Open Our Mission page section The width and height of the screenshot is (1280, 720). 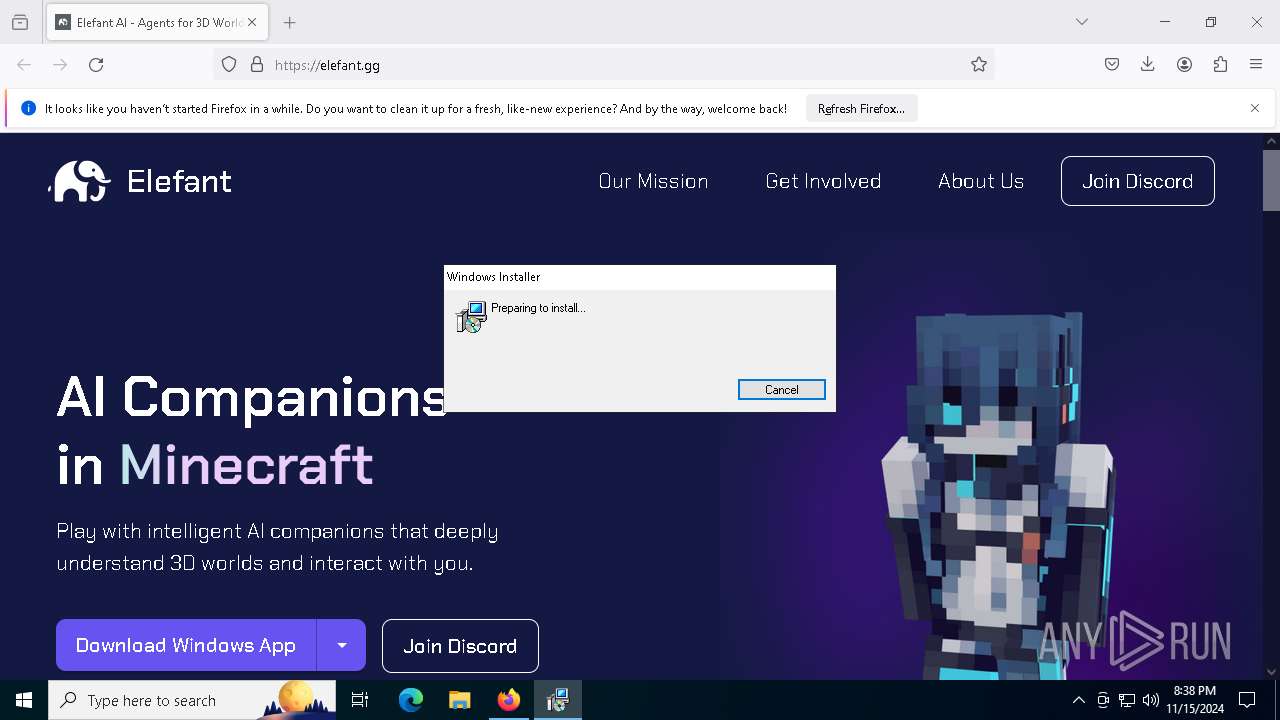pos(653,181)
